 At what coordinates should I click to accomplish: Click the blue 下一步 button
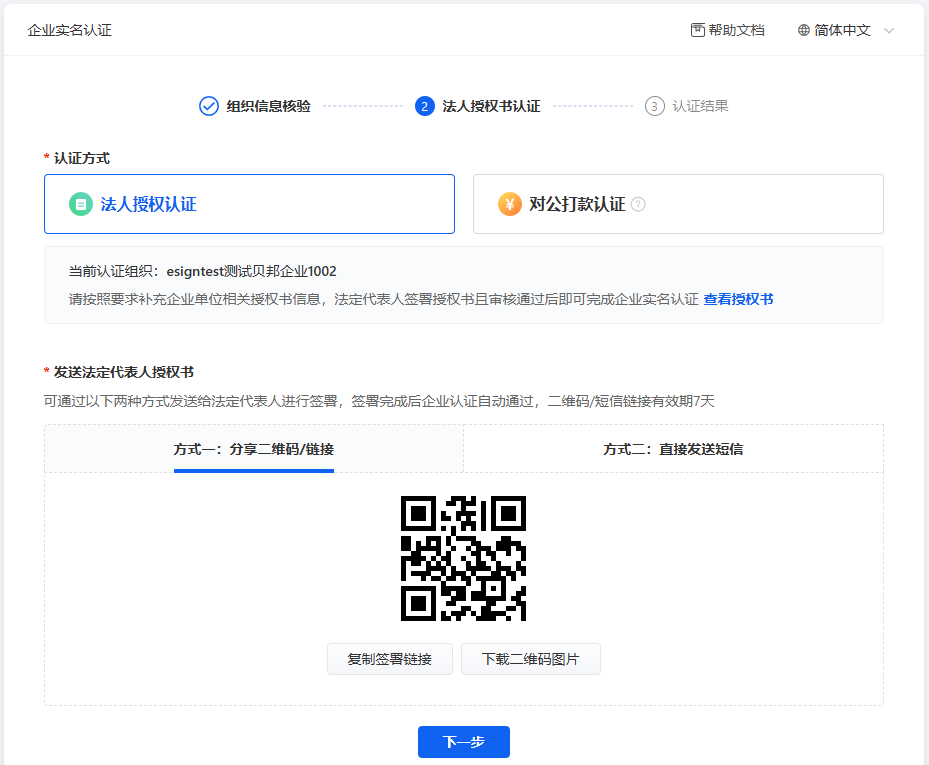[x=464, y=742]
